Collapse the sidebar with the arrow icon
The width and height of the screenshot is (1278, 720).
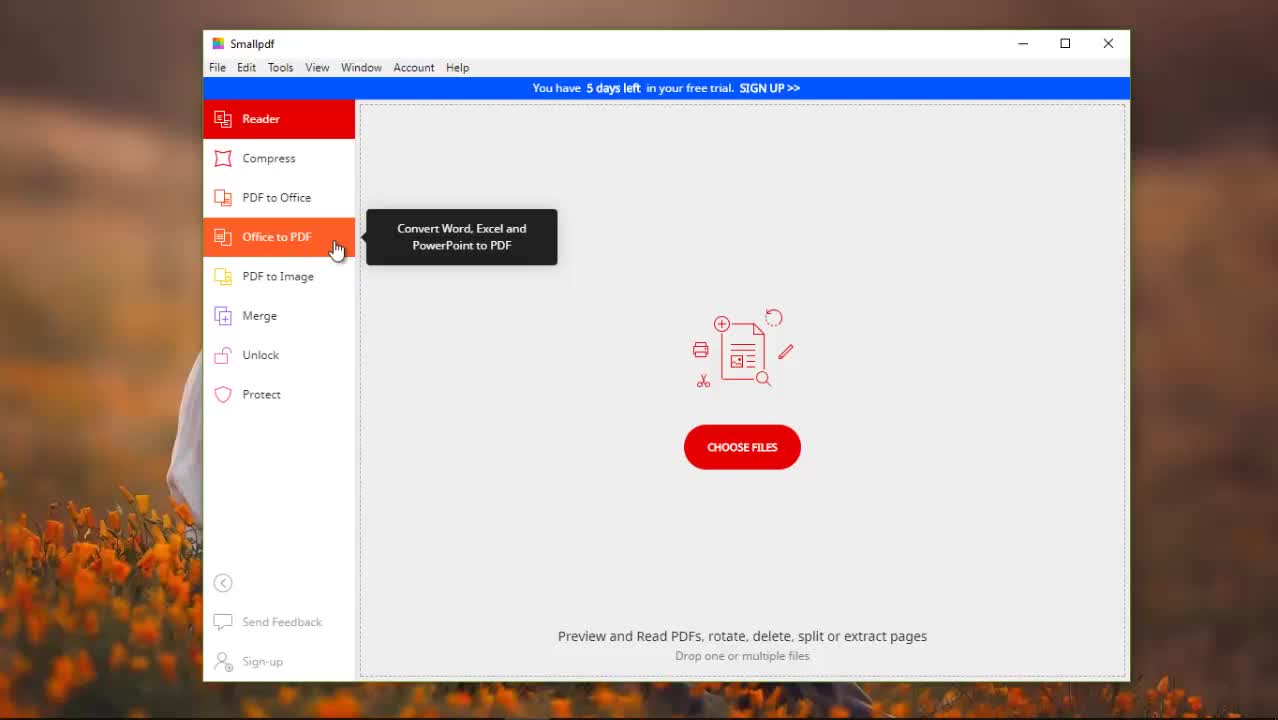tap(223, 583)
